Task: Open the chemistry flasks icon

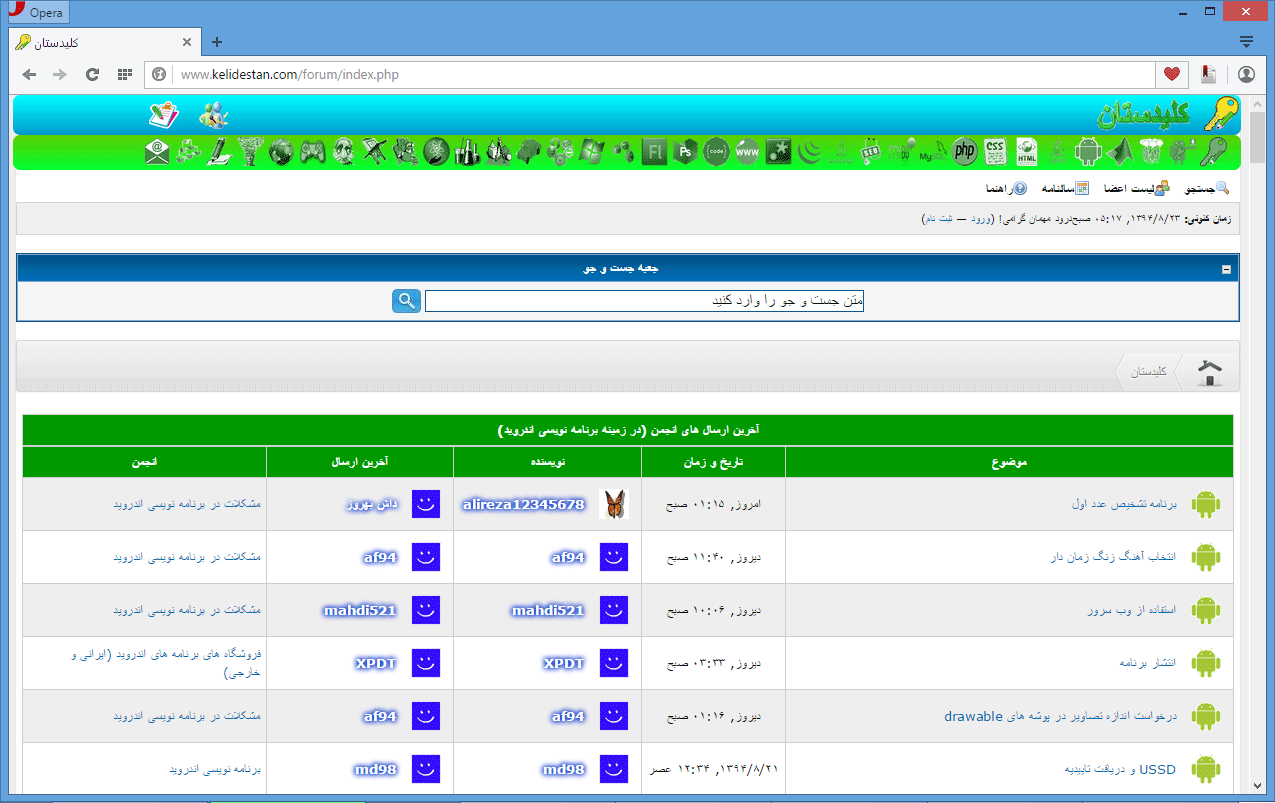Action: point(467,151)
